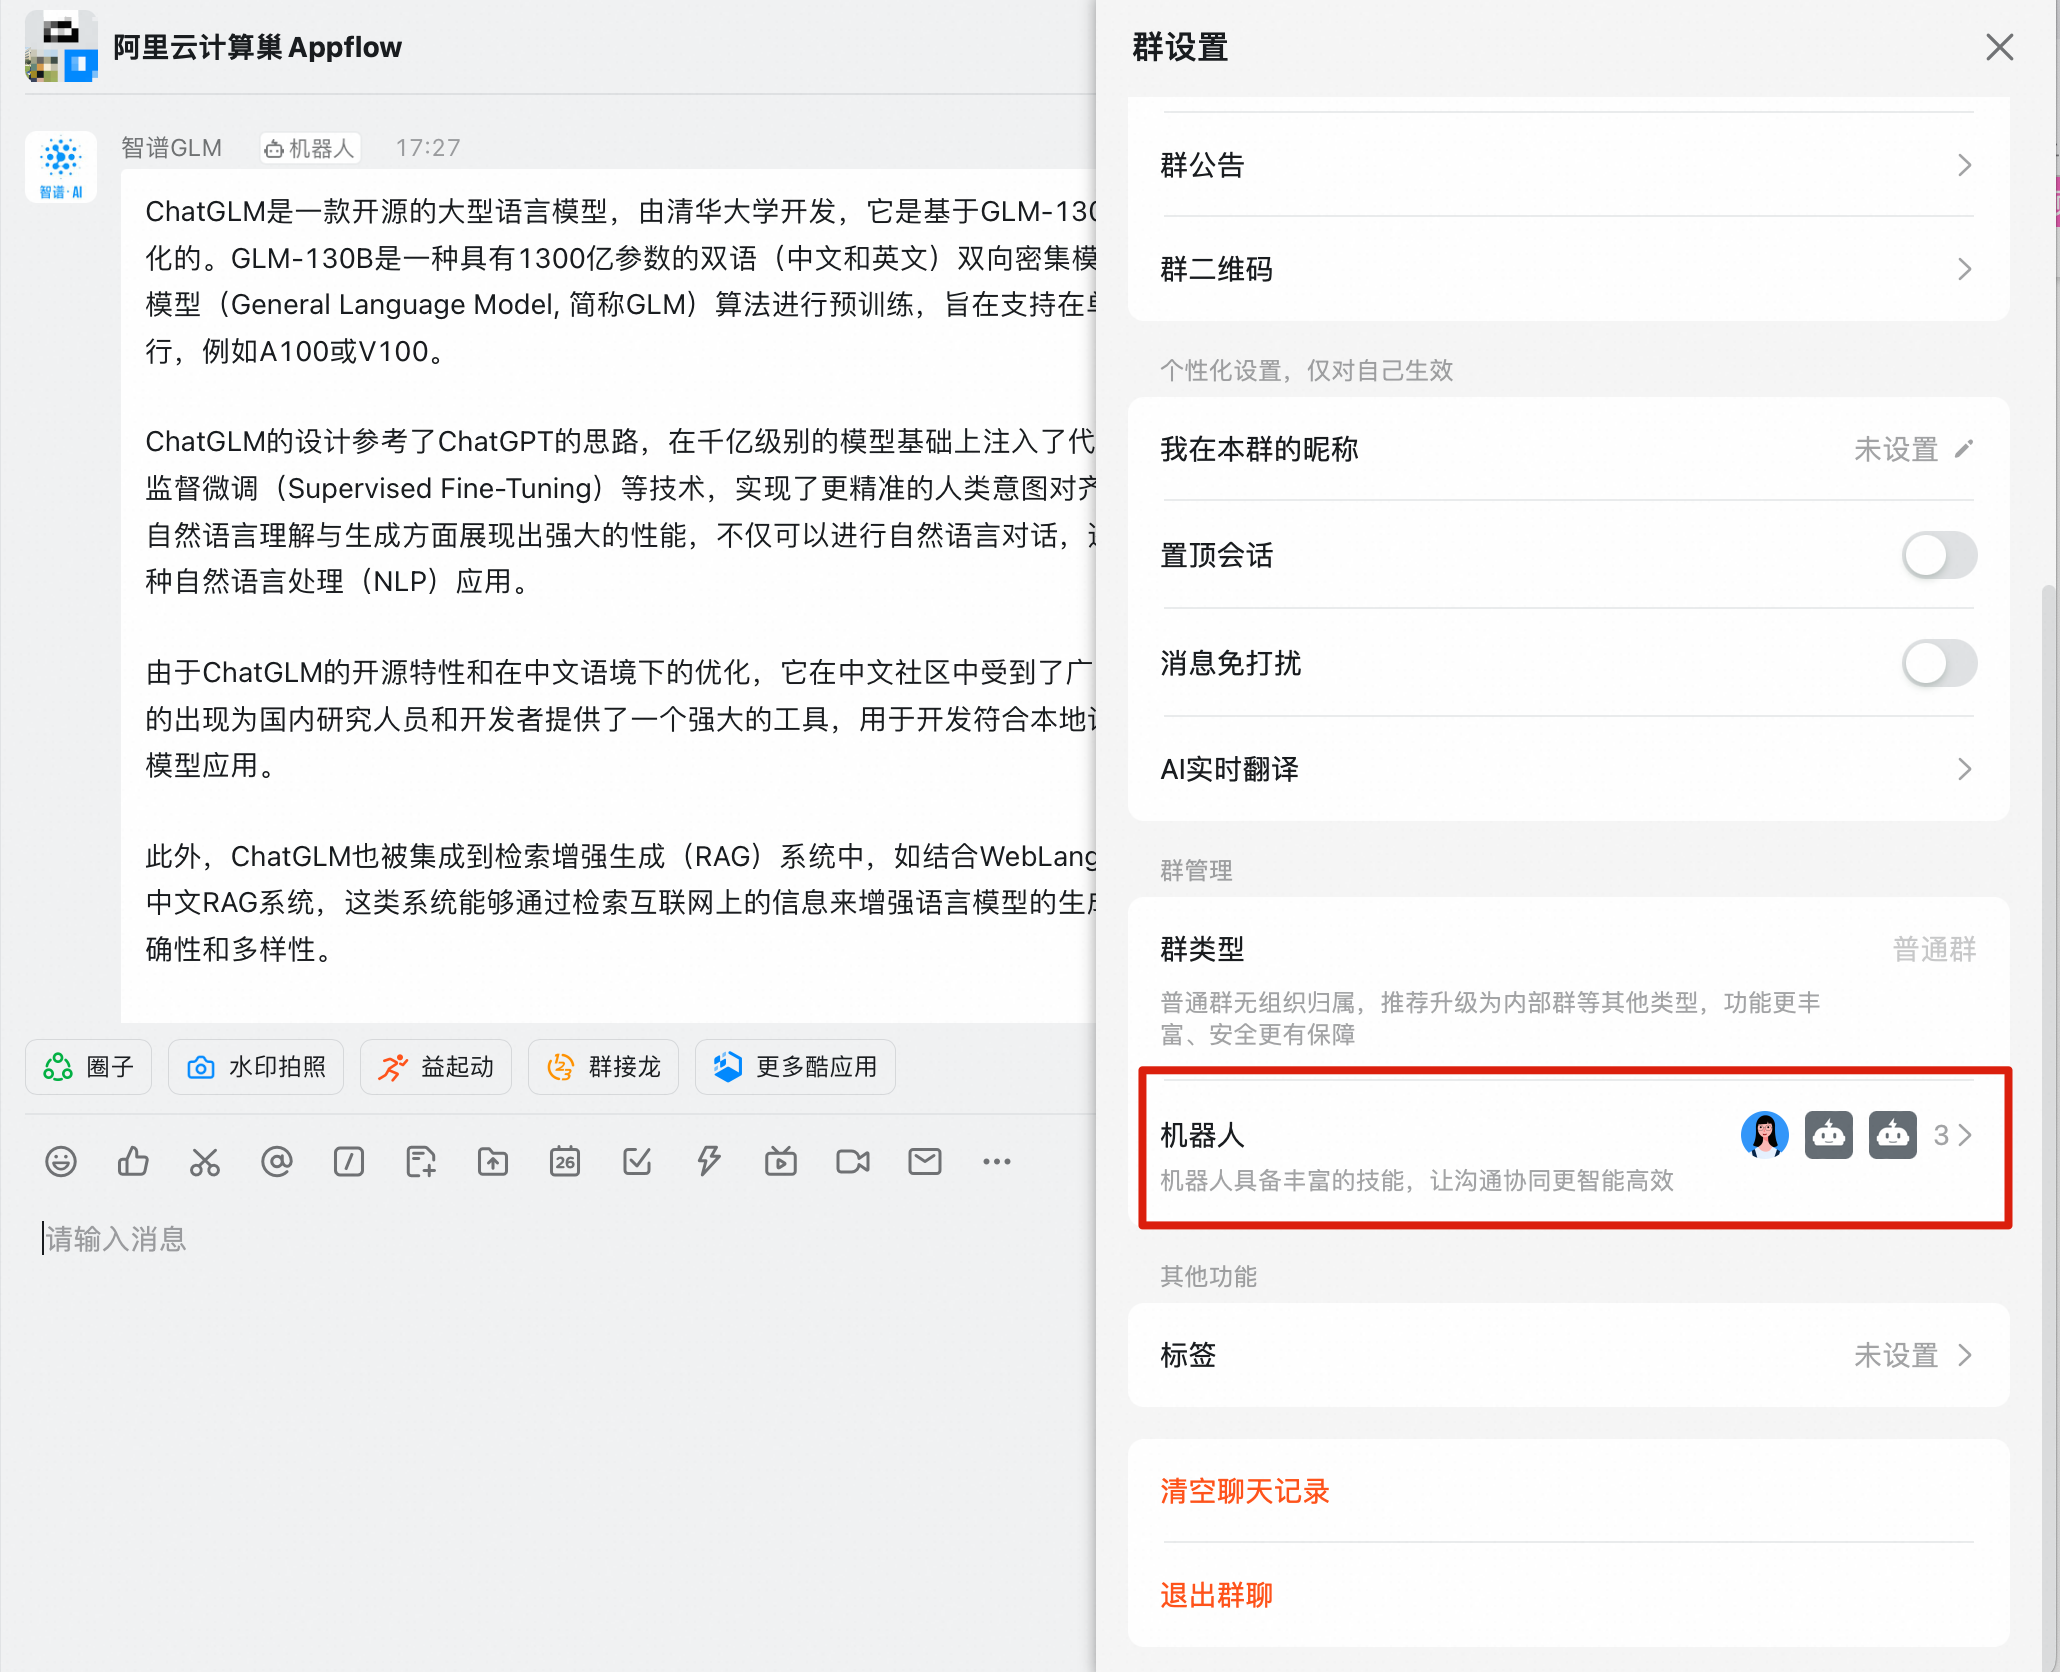2060x1672 pixels.
Task: Start a video call with camera icon
Action: [853, 1161]
